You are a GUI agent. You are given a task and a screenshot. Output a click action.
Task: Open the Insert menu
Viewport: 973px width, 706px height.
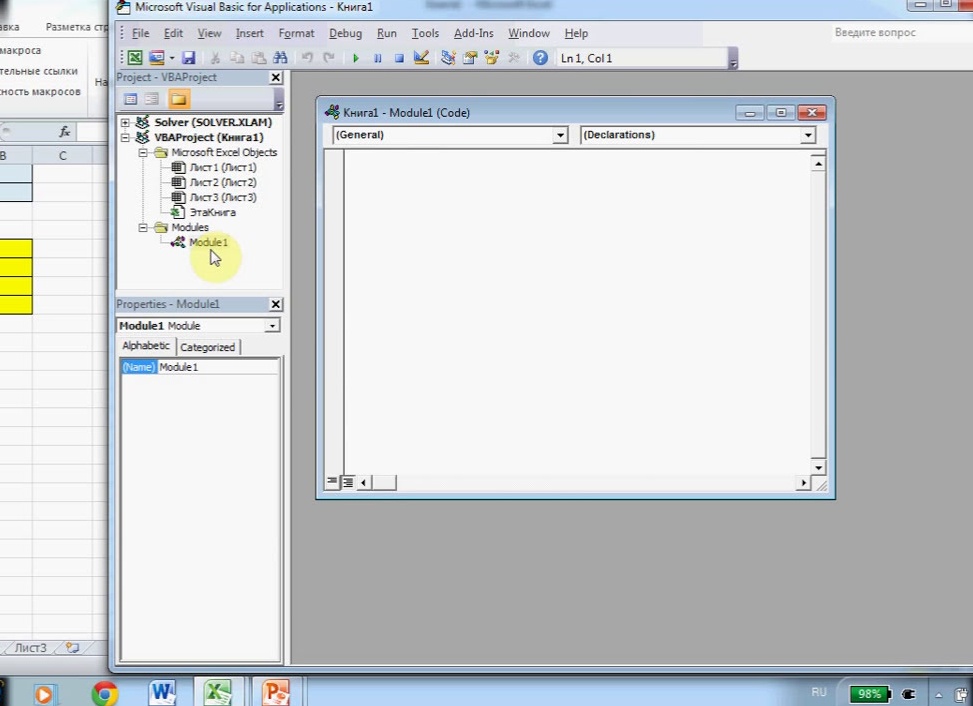click(249, 34)
